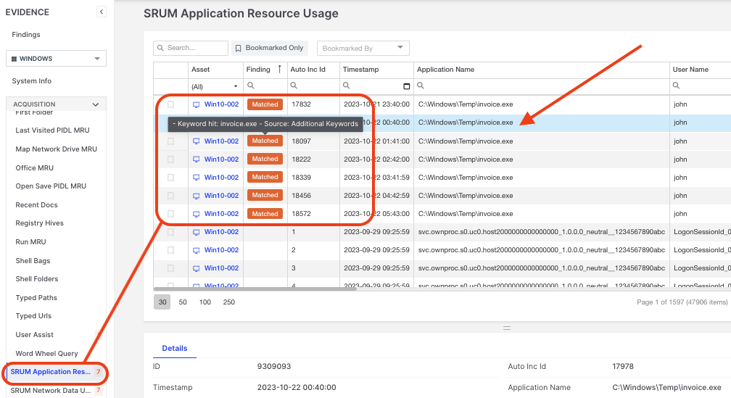The height and width of the screenshot is (398, 731).
Task: Click the bookmark icon in Bookmarked Only
Action: click(x=238, y=48)
